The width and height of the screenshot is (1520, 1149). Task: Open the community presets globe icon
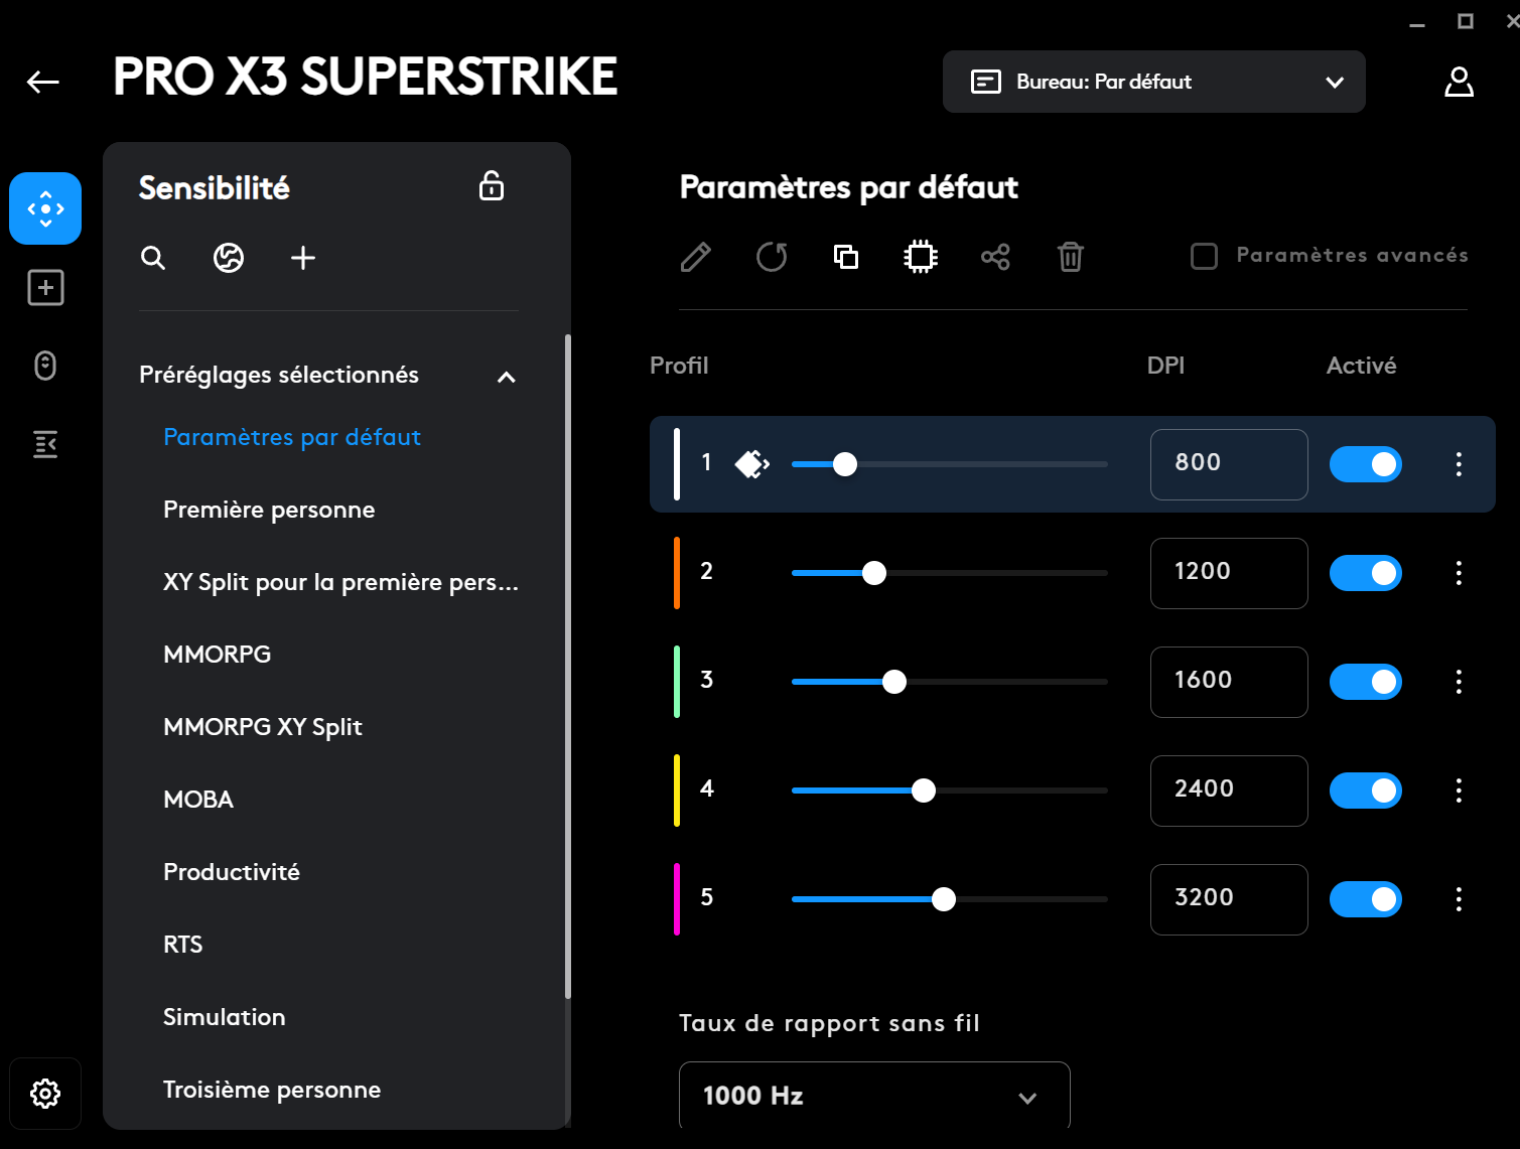click(228, 258)
